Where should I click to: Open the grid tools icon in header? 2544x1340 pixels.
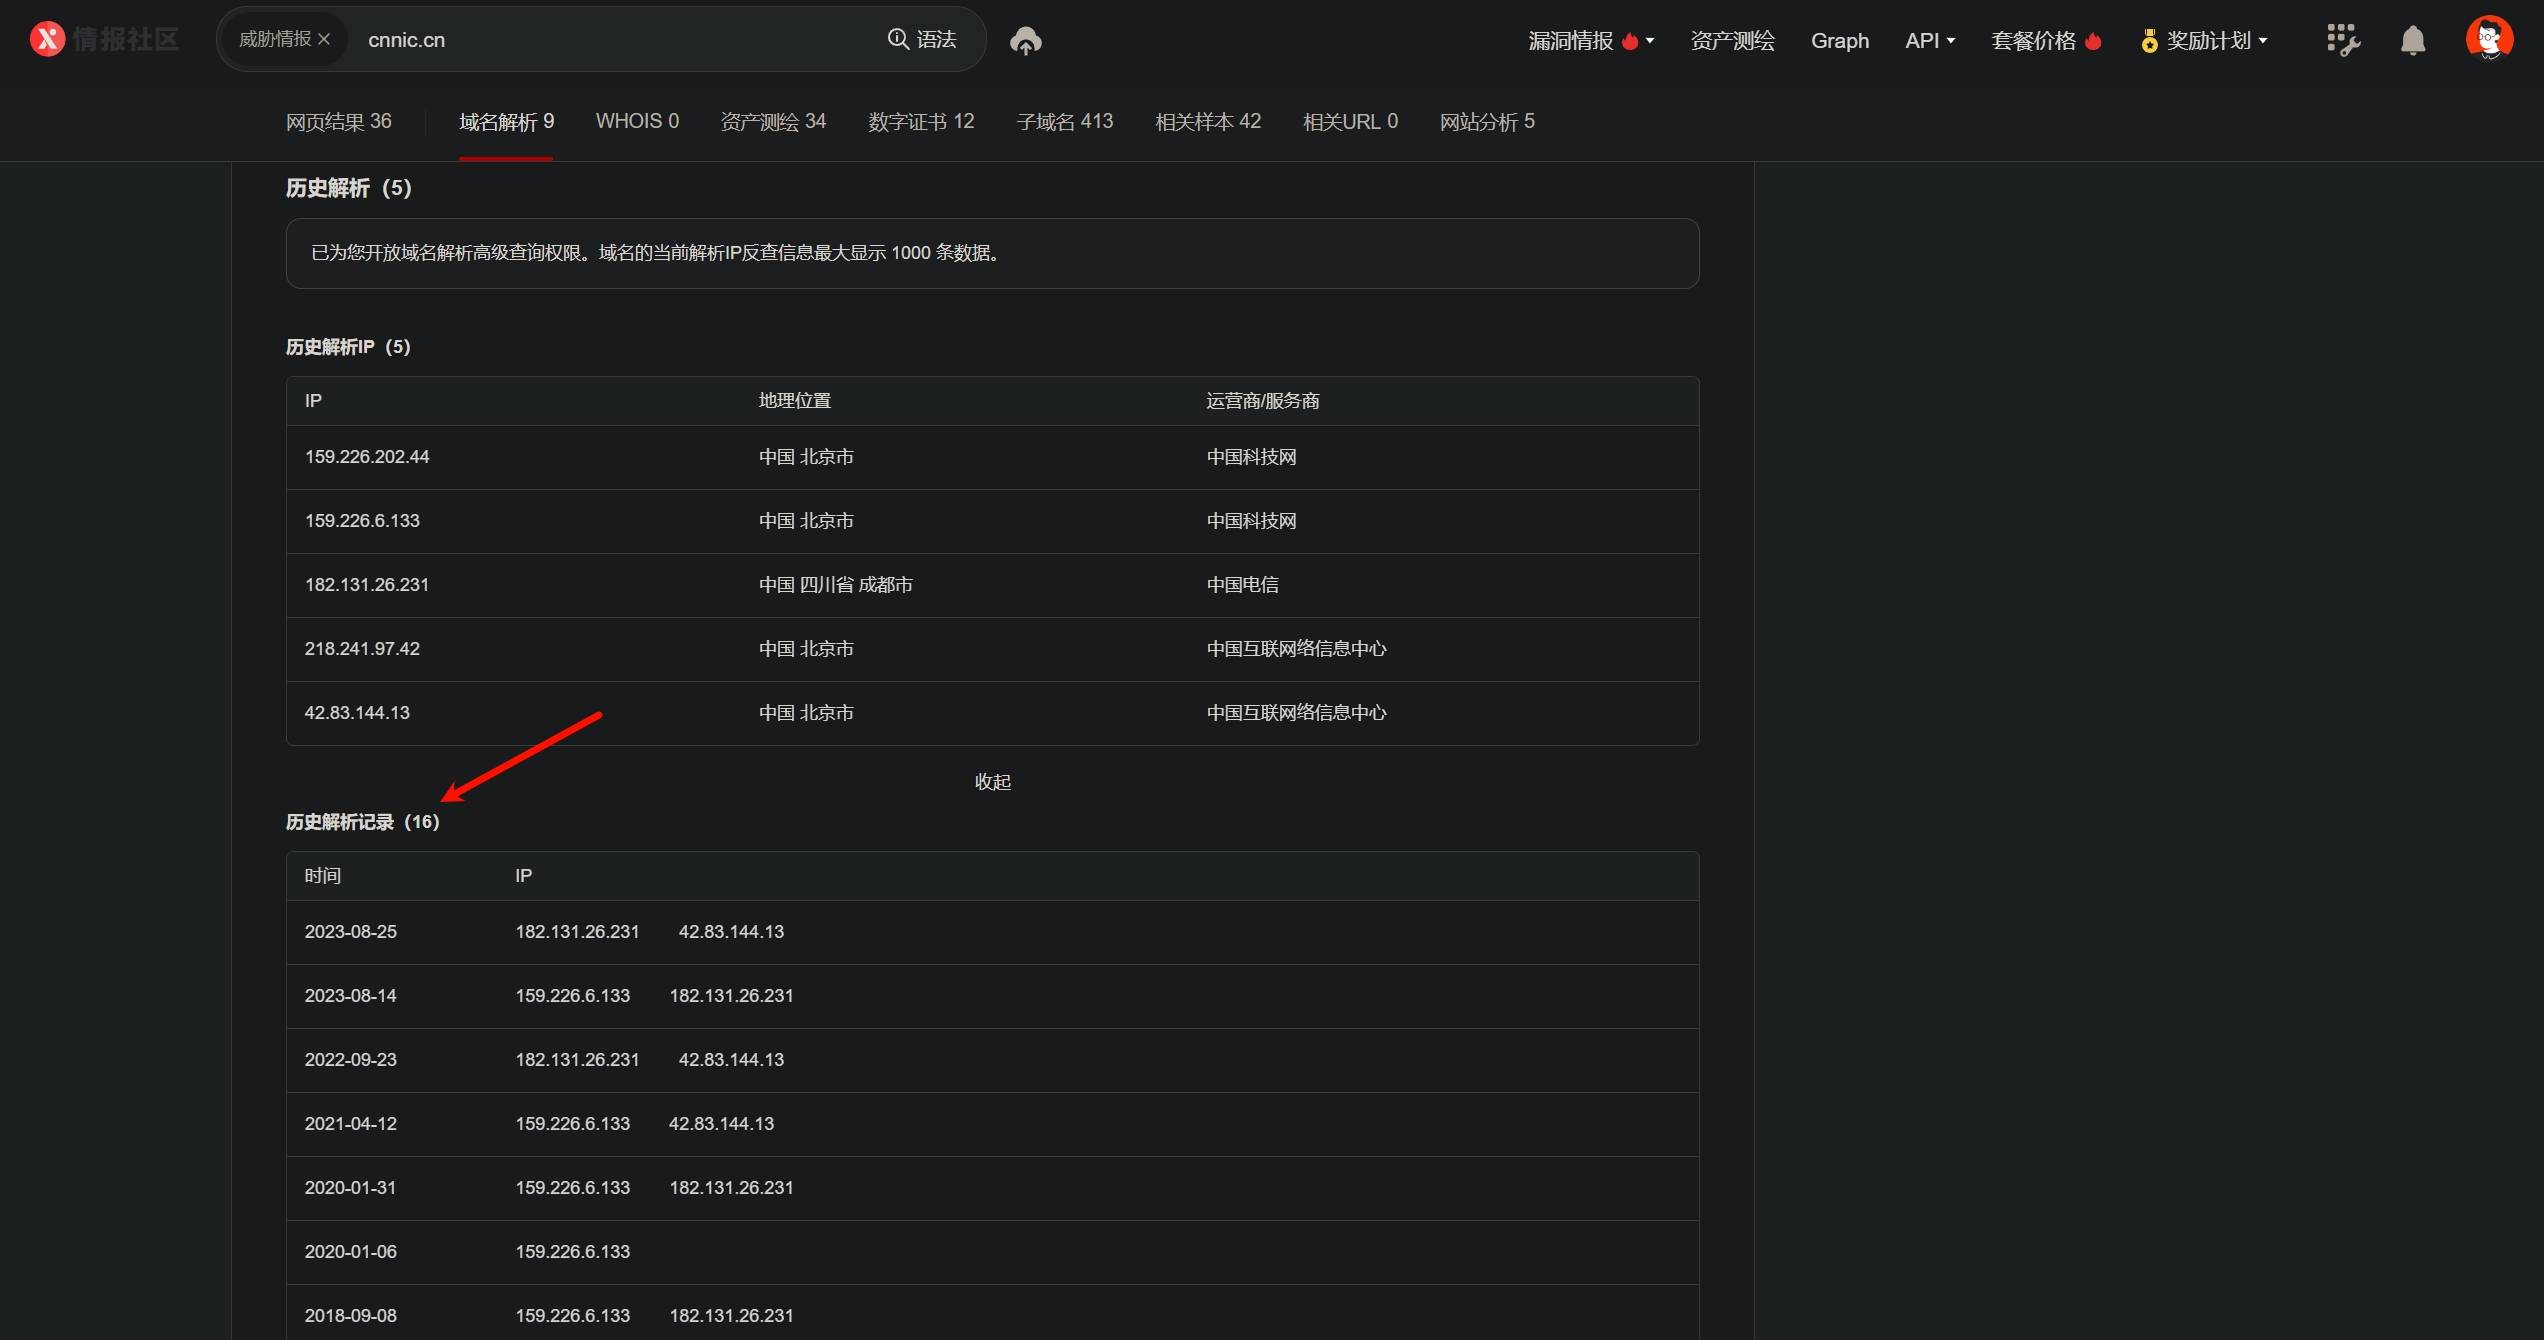click(2342, 40)
